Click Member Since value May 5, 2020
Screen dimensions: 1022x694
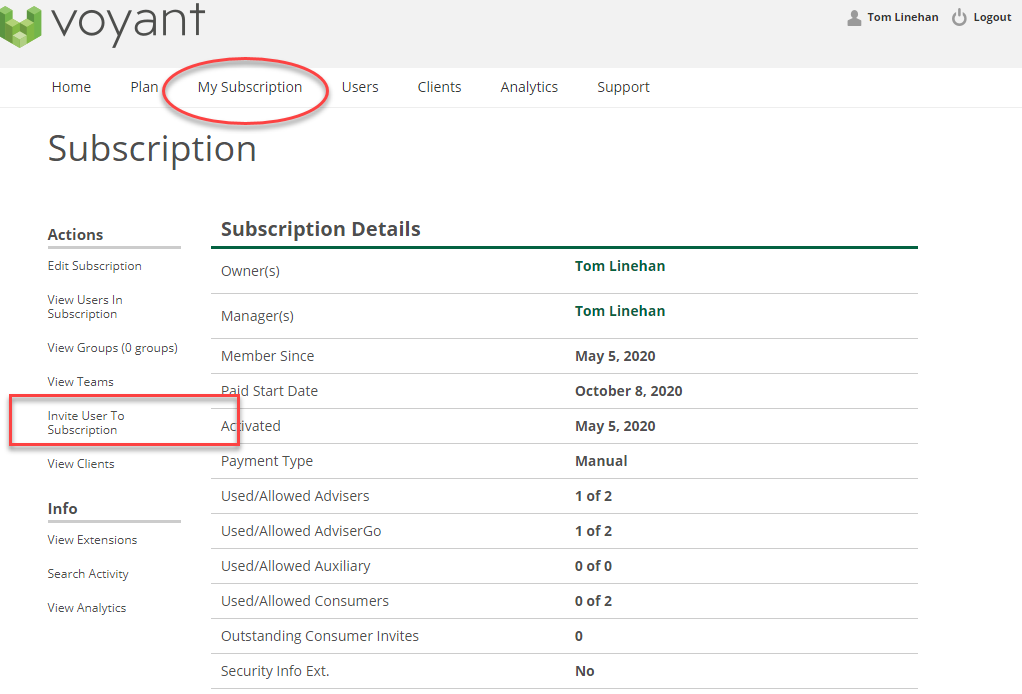[615, 356]
